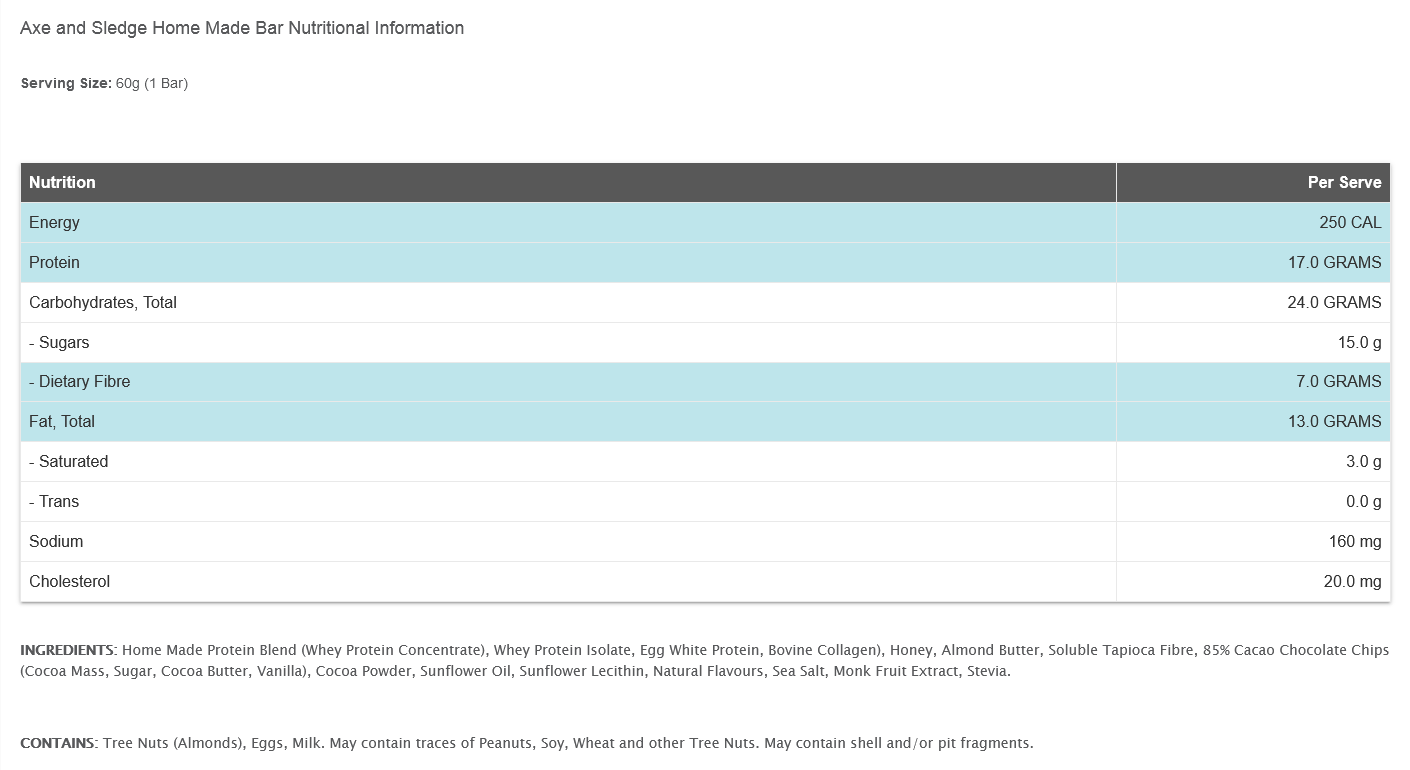Image resolution: width=1410 pixels, height=770 pixels.
Task: Select the '- Saturated' row label
Action: (69, 461)
